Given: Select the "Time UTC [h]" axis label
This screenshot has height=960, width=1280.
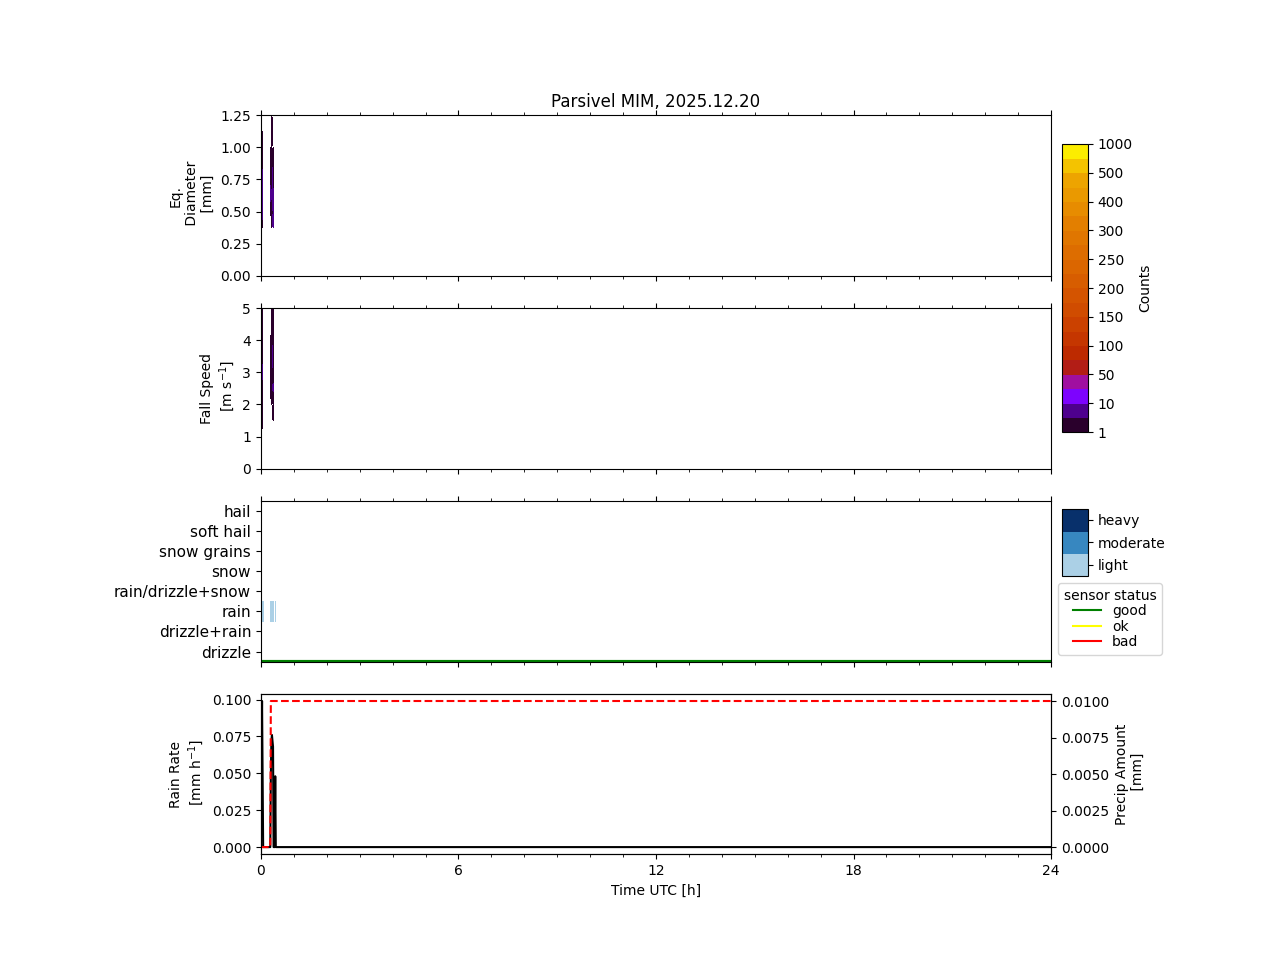Looking at the screenshot, I should [656, 890].
